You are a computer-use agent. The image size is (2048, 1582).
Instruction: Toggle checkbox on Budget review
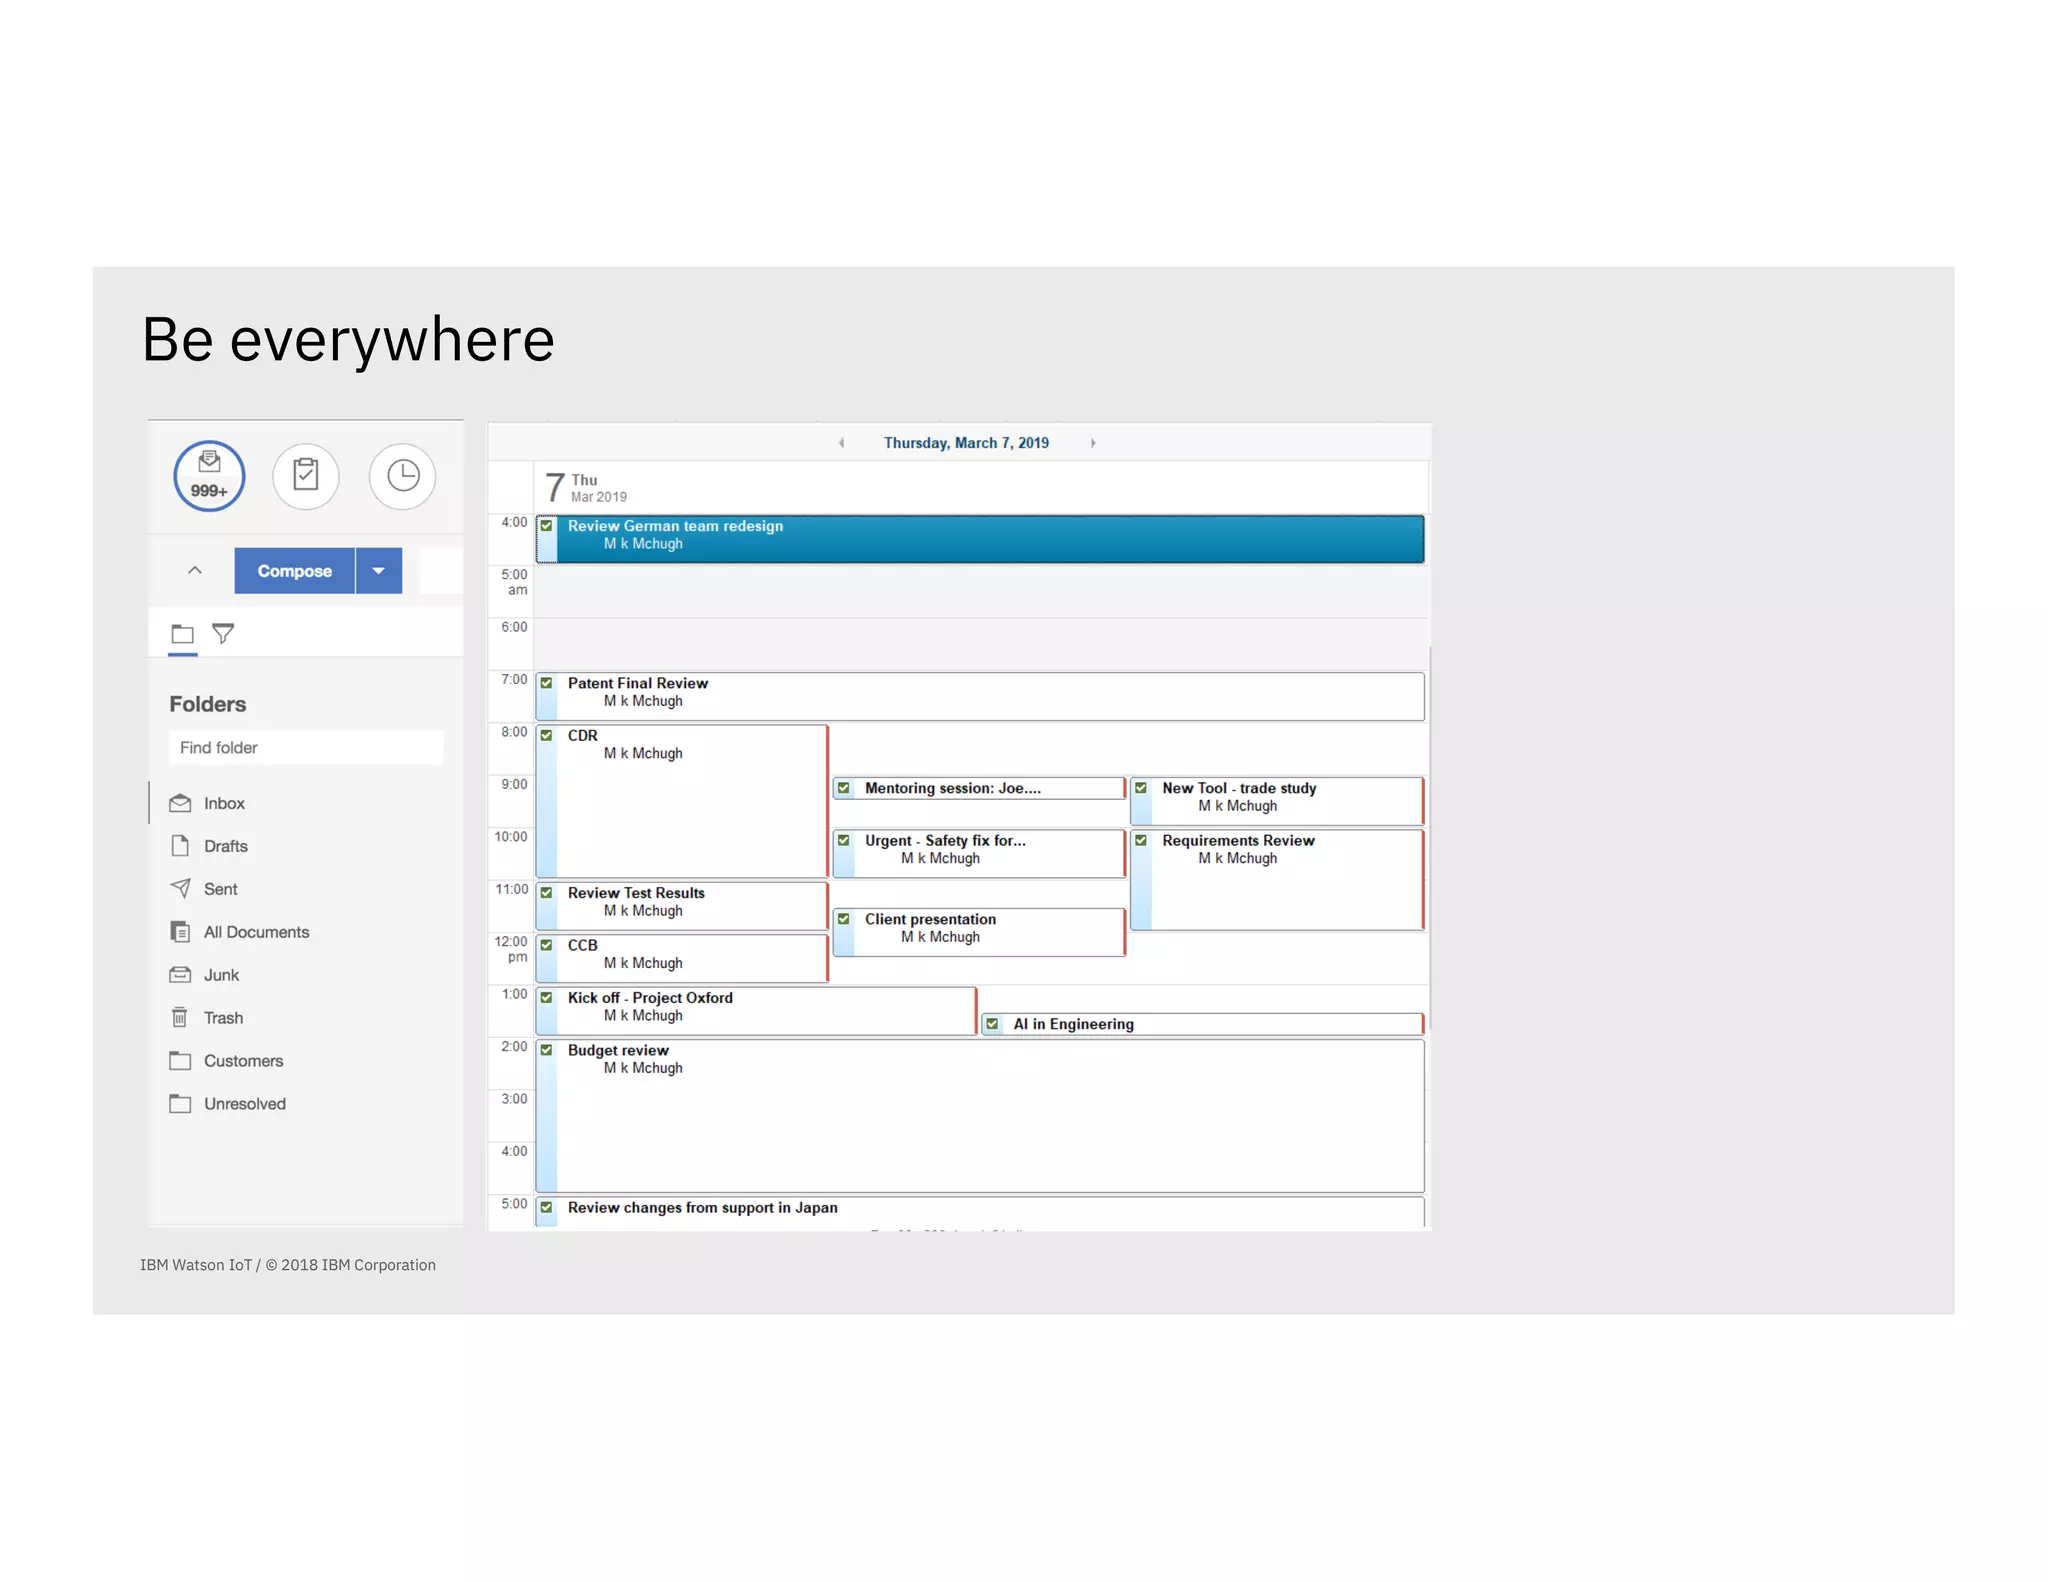(547, 1050)
